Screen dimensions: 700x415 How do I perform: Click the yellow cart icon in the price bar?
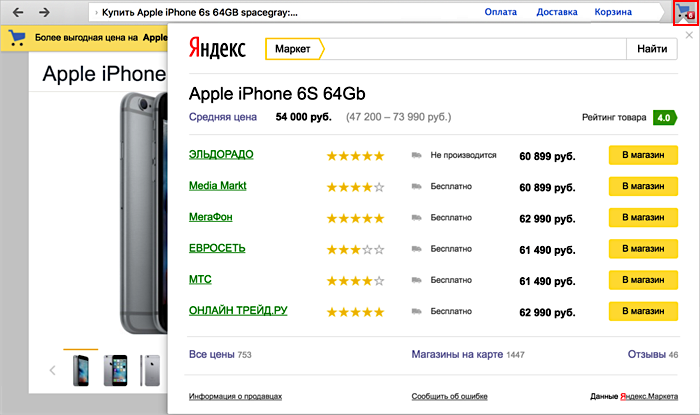(x=17, y=38)
